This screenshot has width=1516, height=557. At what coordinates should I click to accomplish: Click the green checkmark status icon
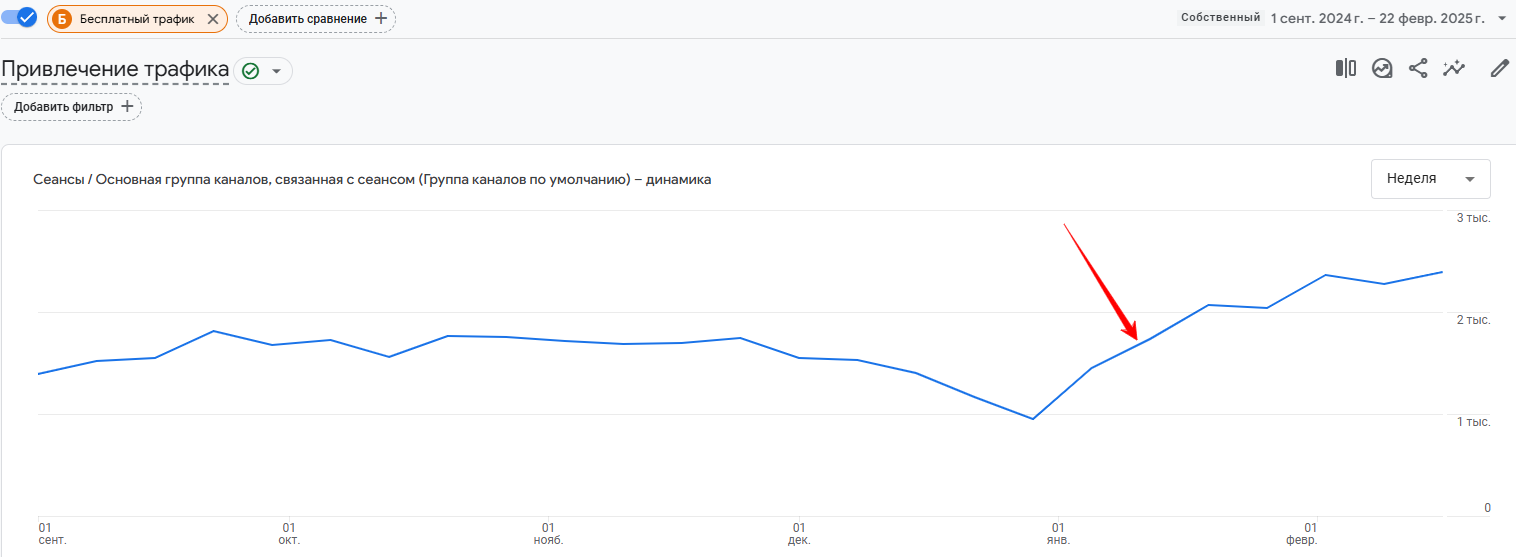(250, 71)
